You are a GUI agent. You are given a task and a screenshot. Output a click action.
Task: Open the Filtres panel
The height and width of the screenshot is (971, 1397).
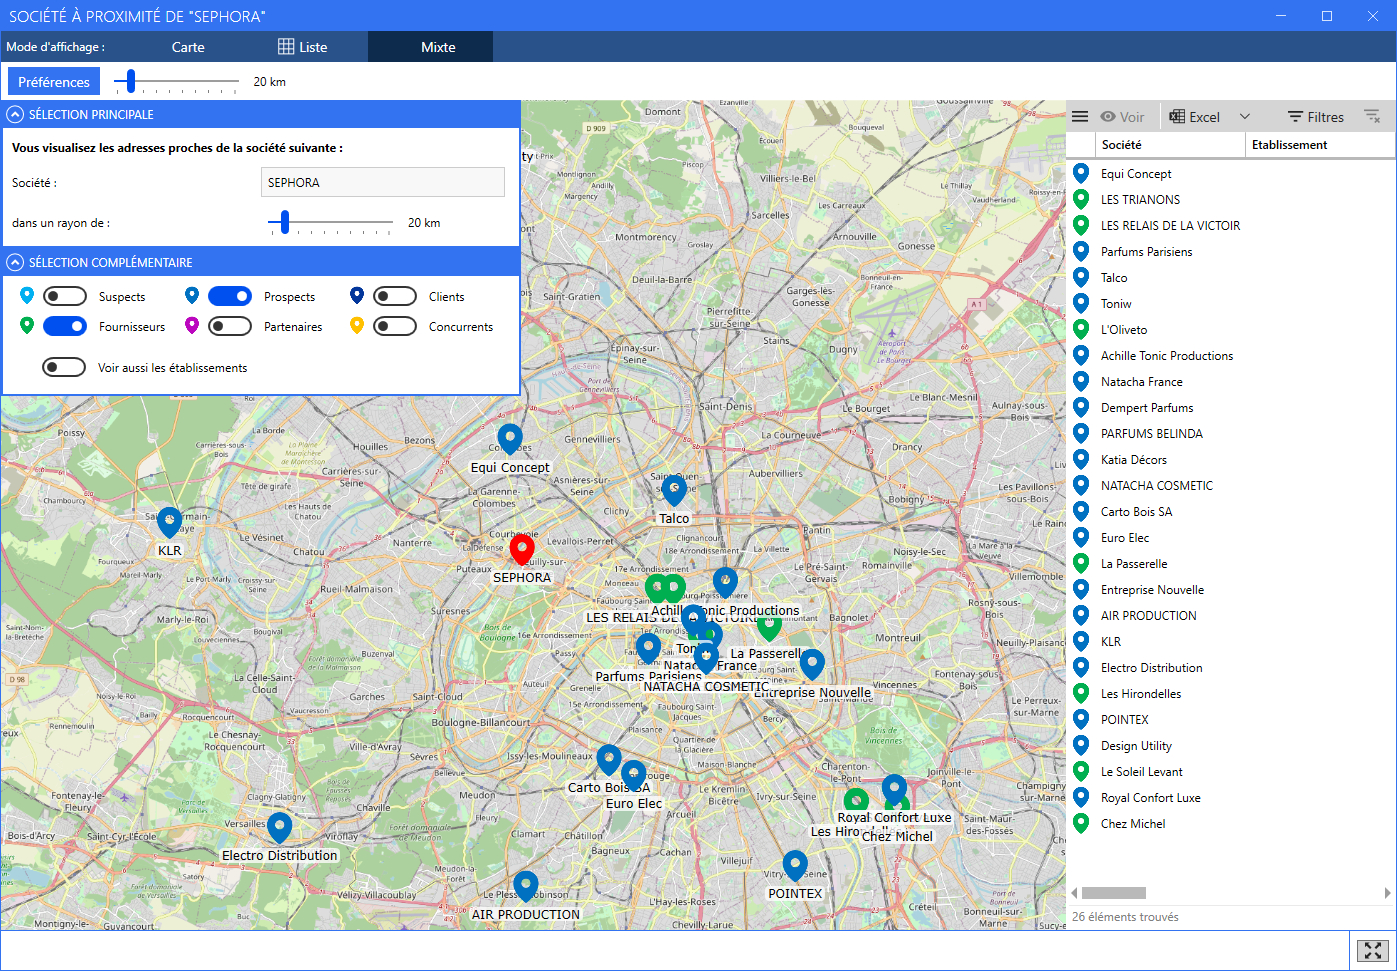[x=1313, y=116]
